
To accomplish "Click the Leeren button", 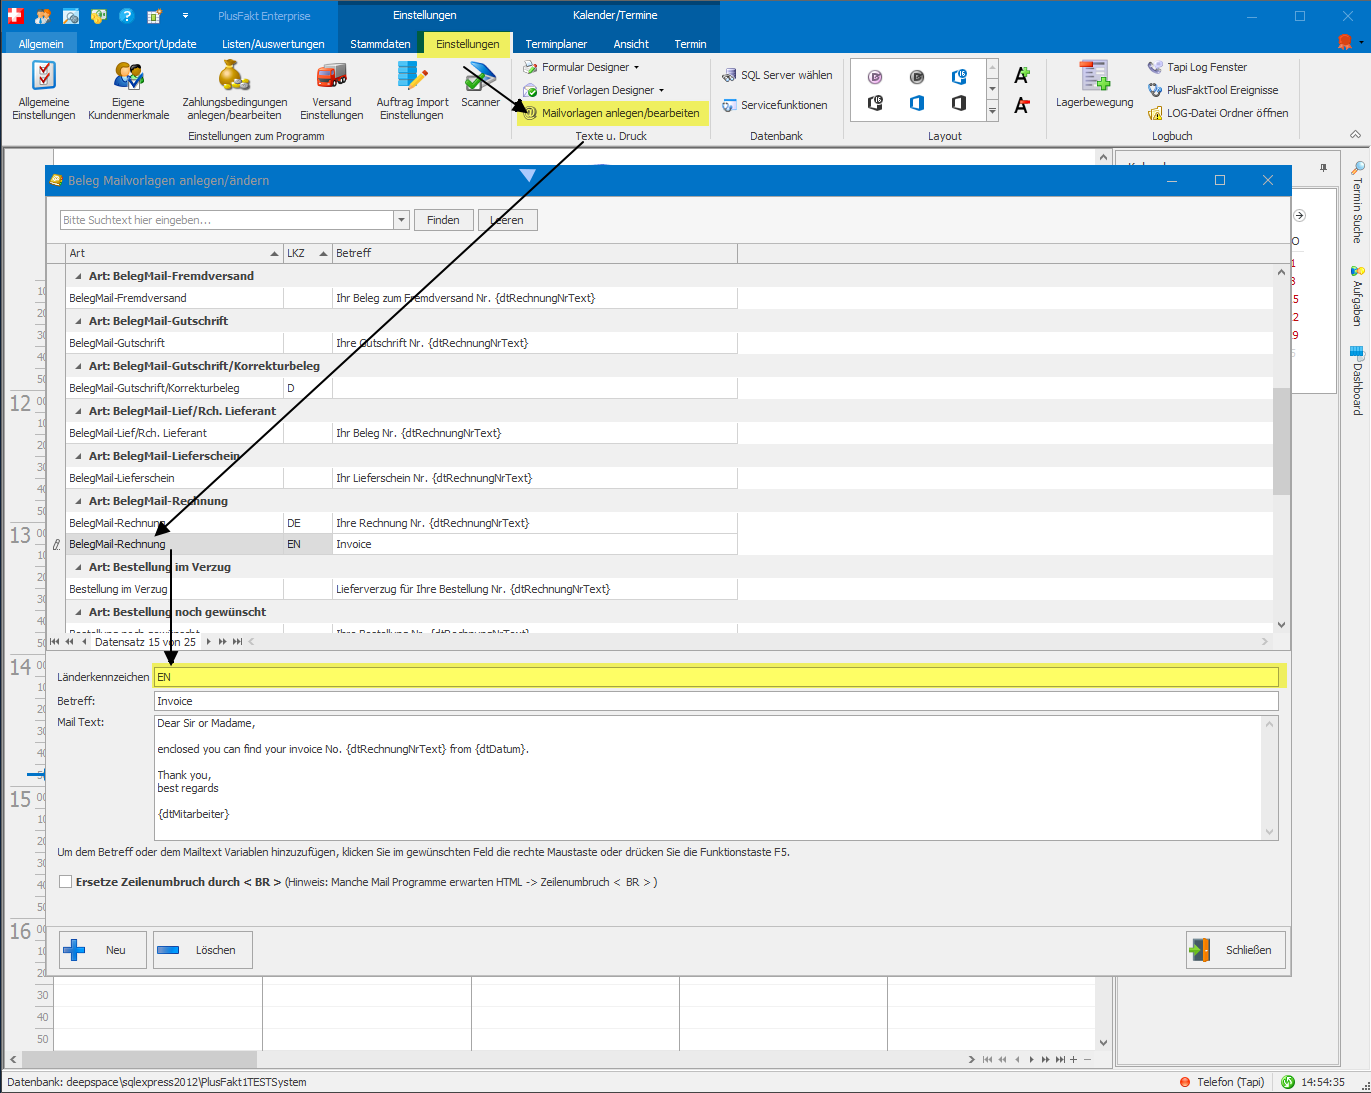I will 507,220.
